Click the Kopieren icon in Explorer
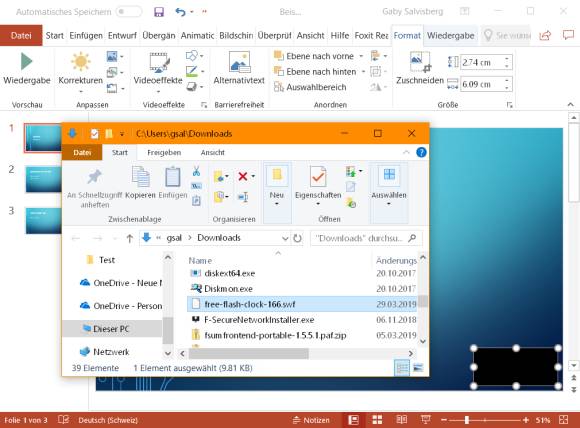Screen dimensions: 580x428 [141, 176]
